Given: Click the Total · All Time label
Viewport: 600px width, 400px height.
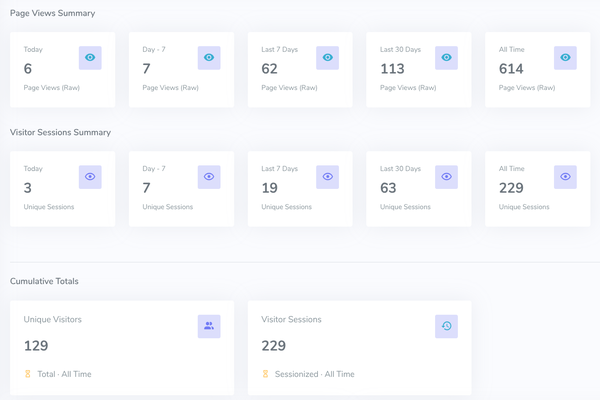Looking at the screenshot, I should coord(64,374).
